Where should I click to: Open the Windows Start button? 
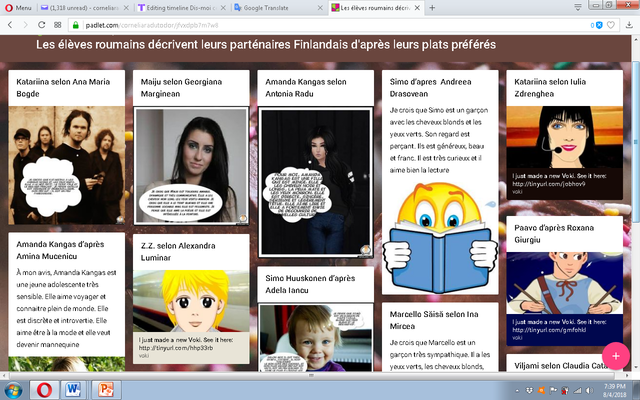tap(13, 390)
